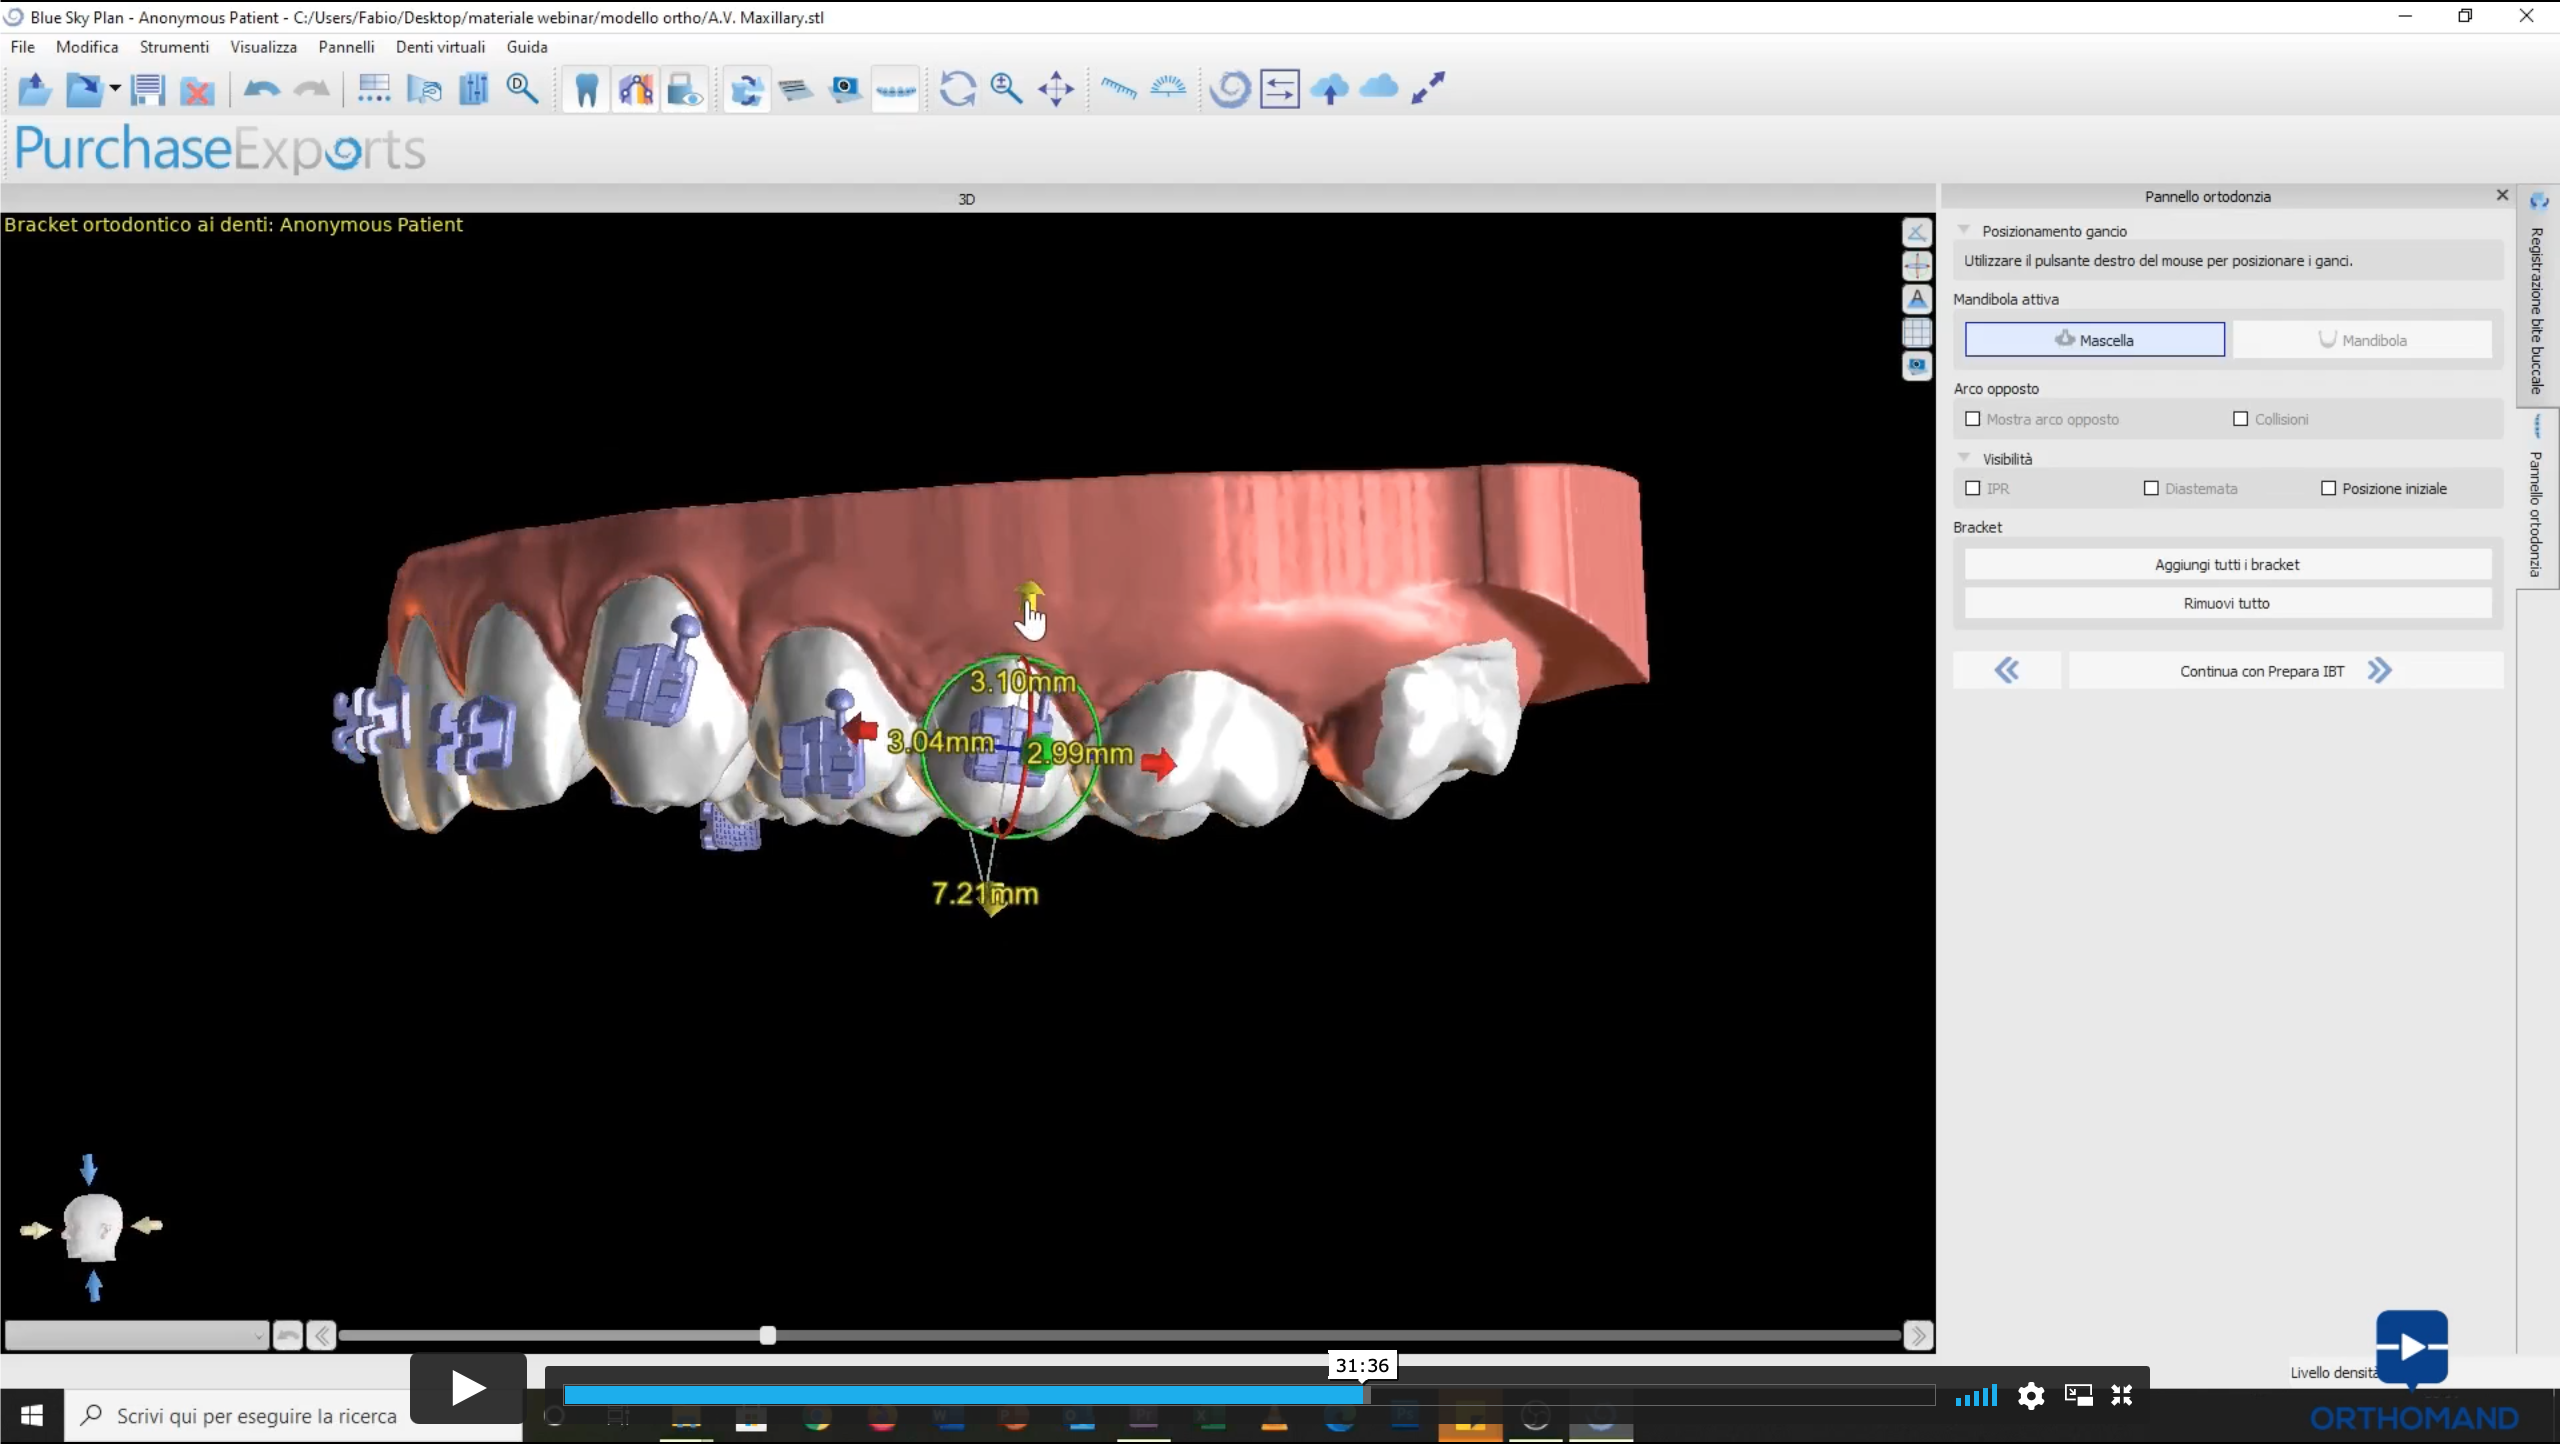
Task: Select the pan move arrows tool
Action: point(1055,90)
